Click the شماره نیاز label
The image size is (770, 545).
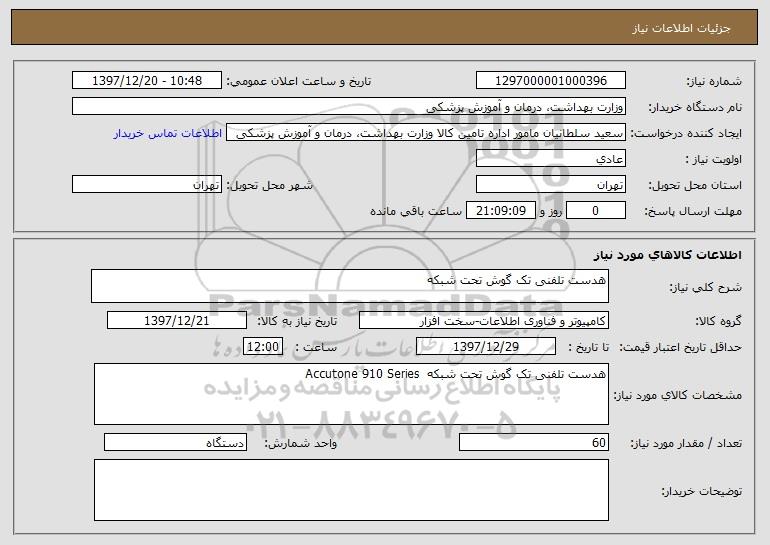714,82
